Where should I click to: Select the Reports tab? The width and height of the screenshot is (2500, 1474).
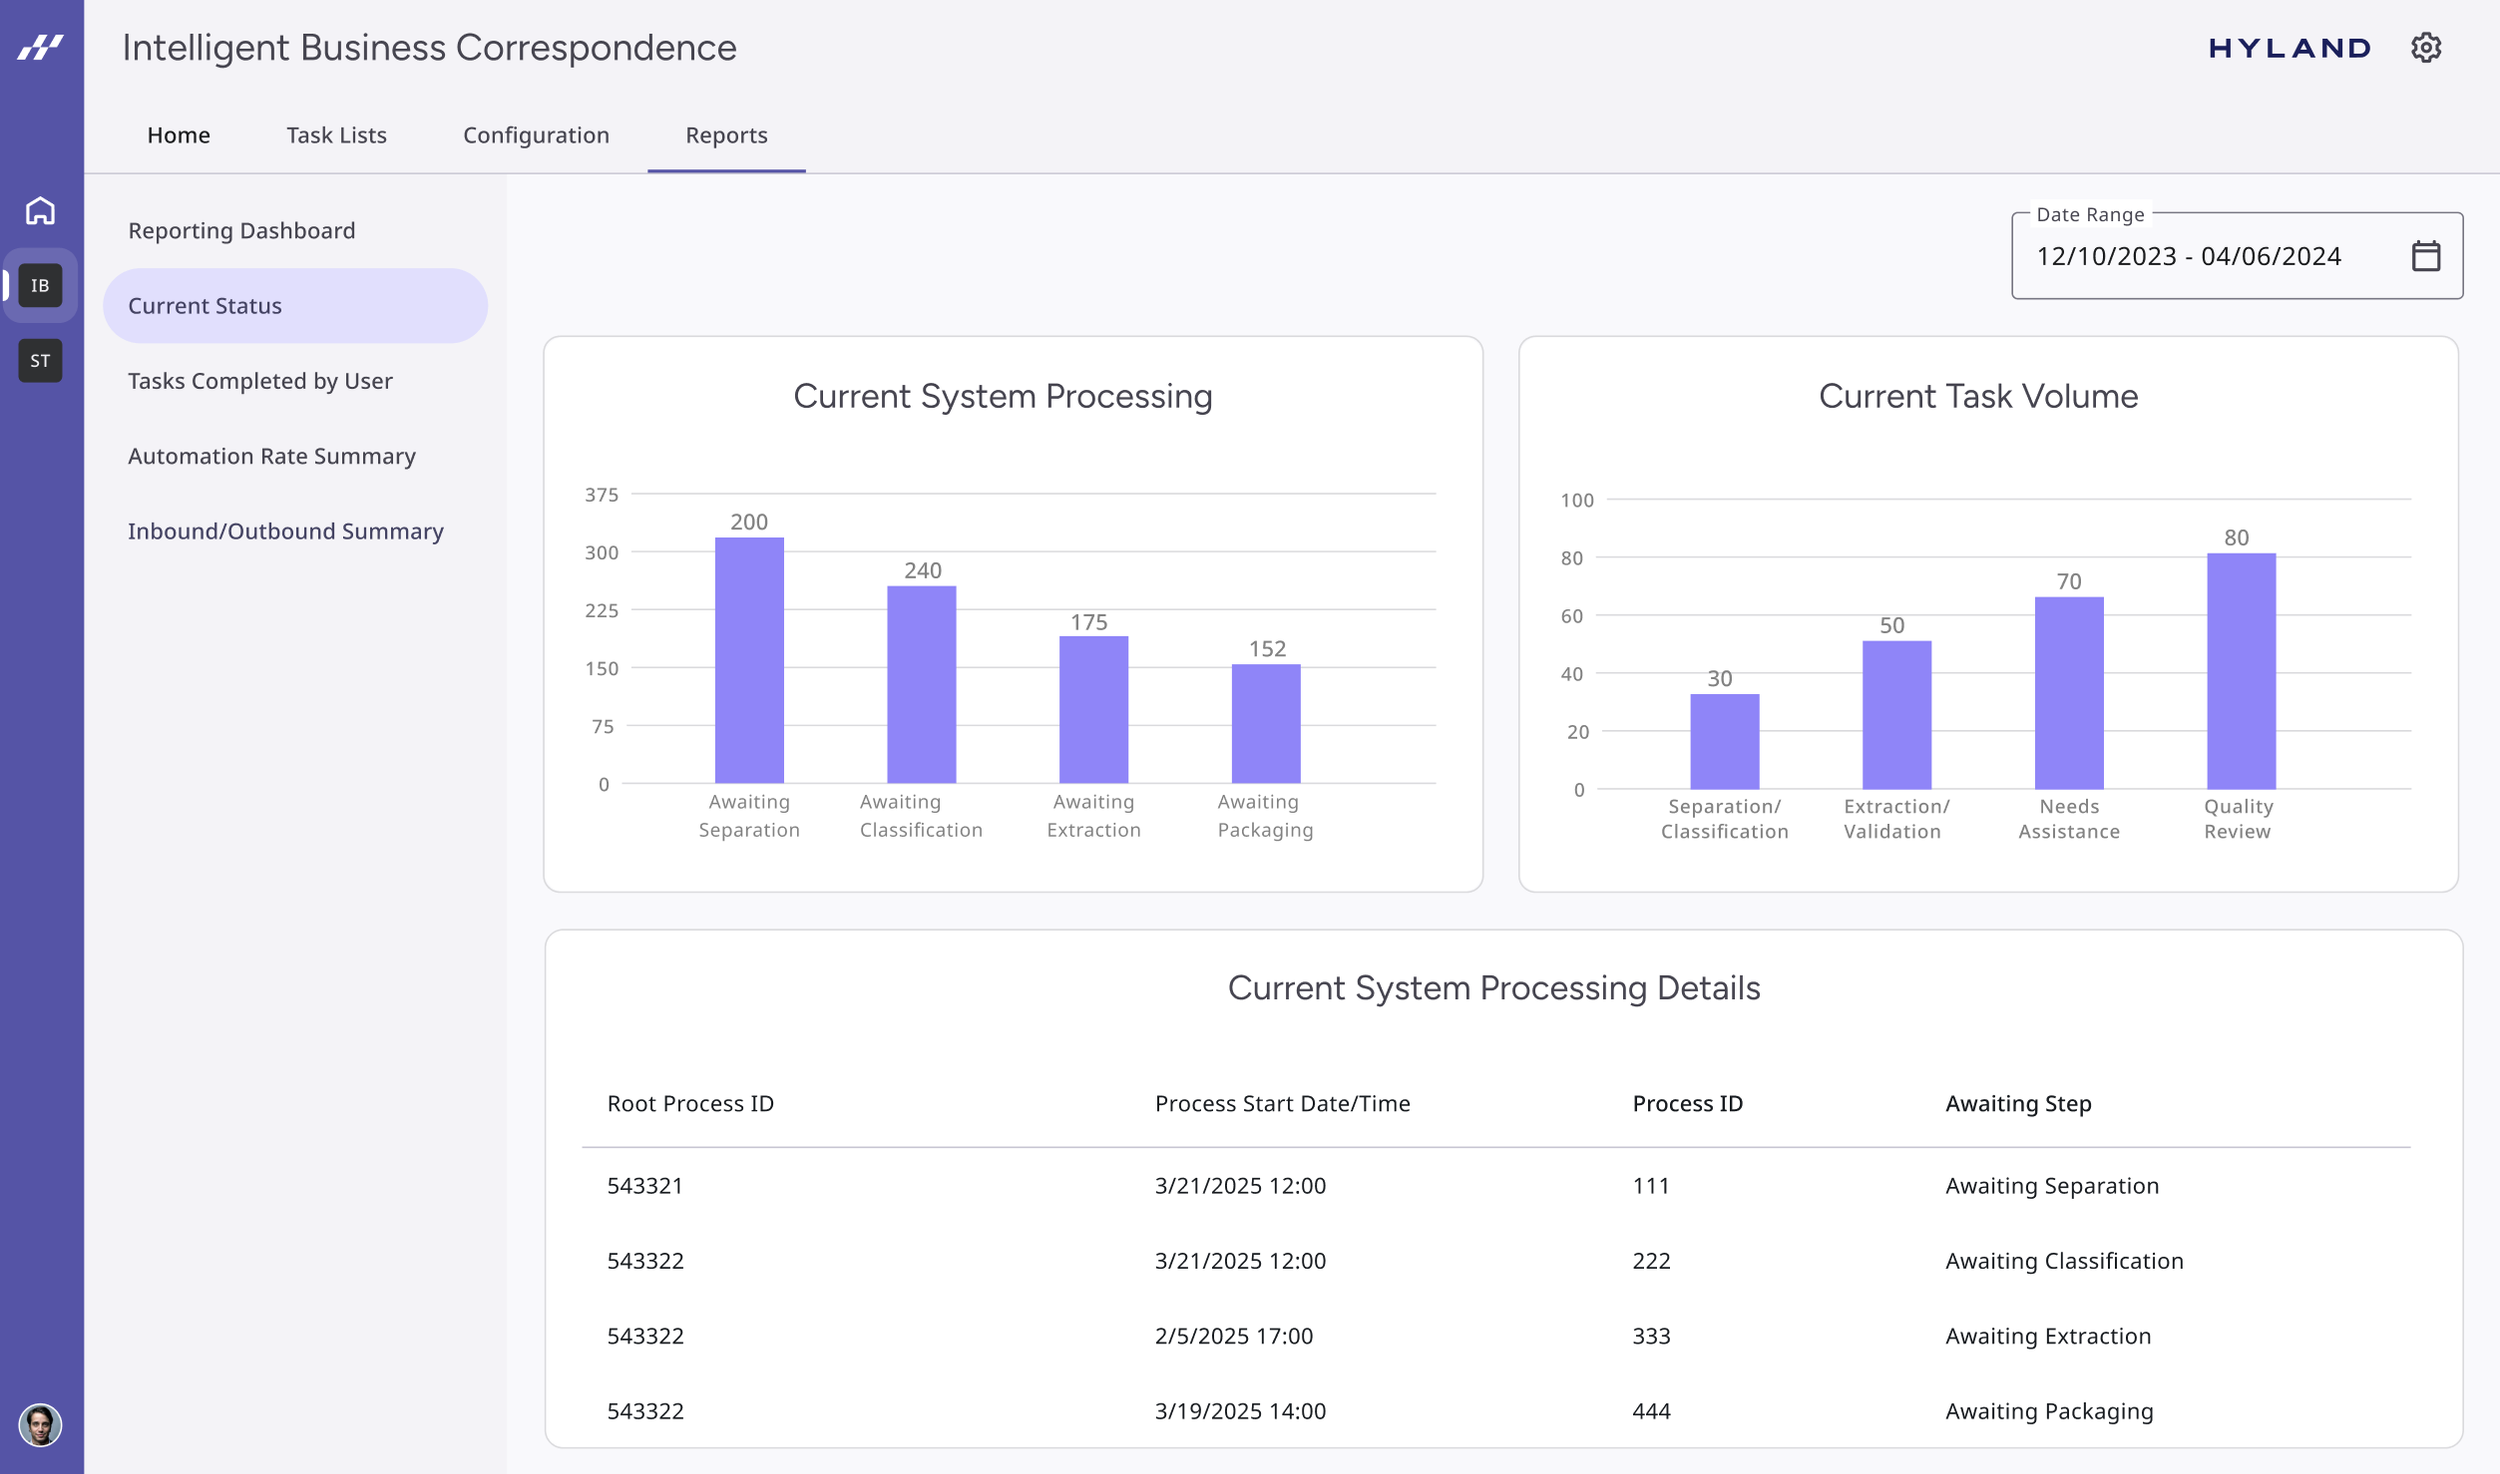tap(726, 135)
